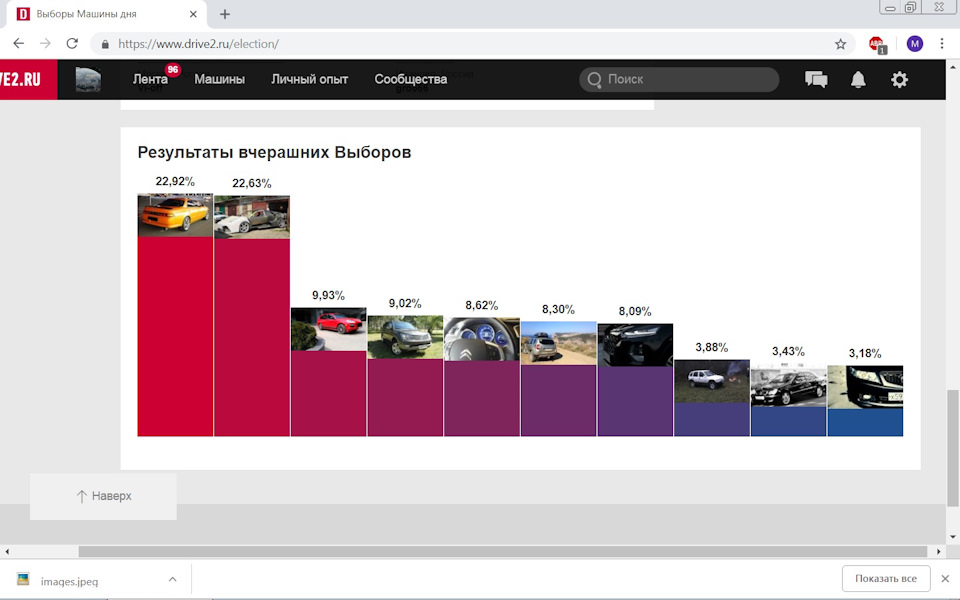Click the purple bar under 8,09%
This screenshot has width=960, height=600.
tap(635, 401)
